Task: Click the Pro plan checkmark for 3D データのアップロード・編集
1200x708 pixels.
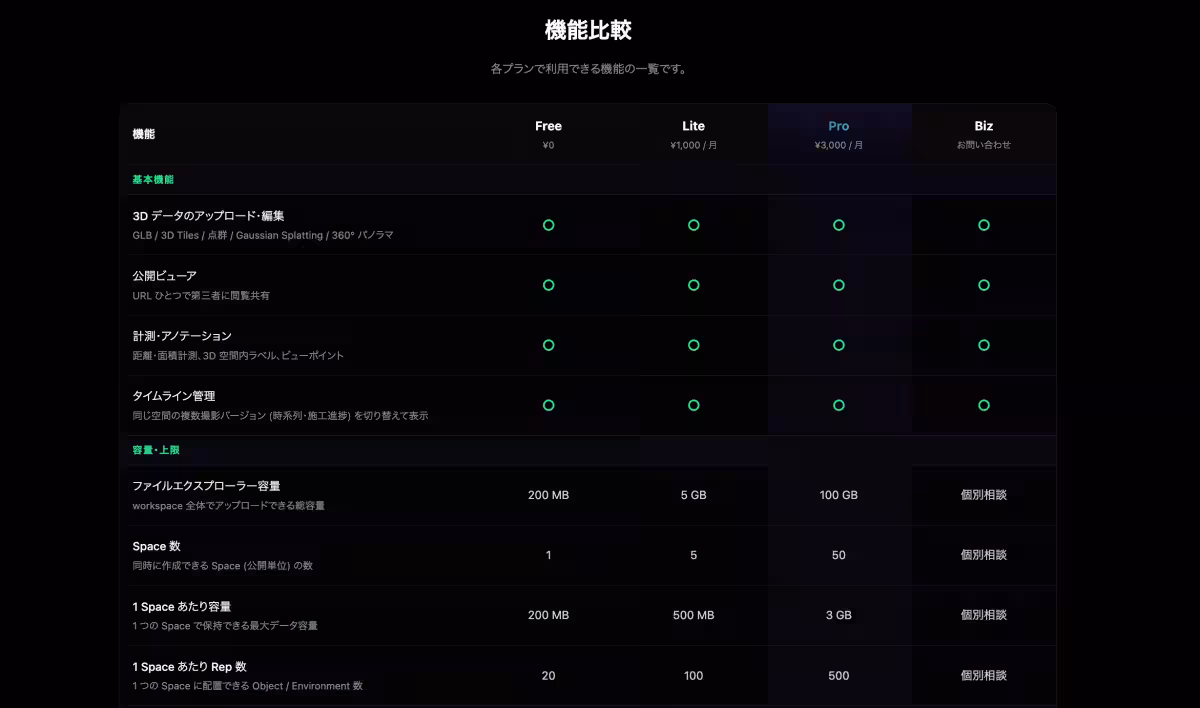Action: 838,225
